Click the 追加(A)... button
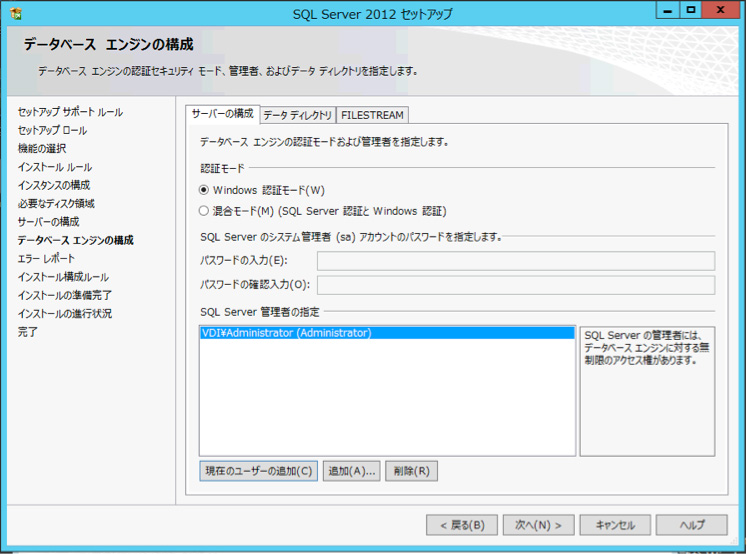This screenshot has height=554, width=747. tap(352, 471)
